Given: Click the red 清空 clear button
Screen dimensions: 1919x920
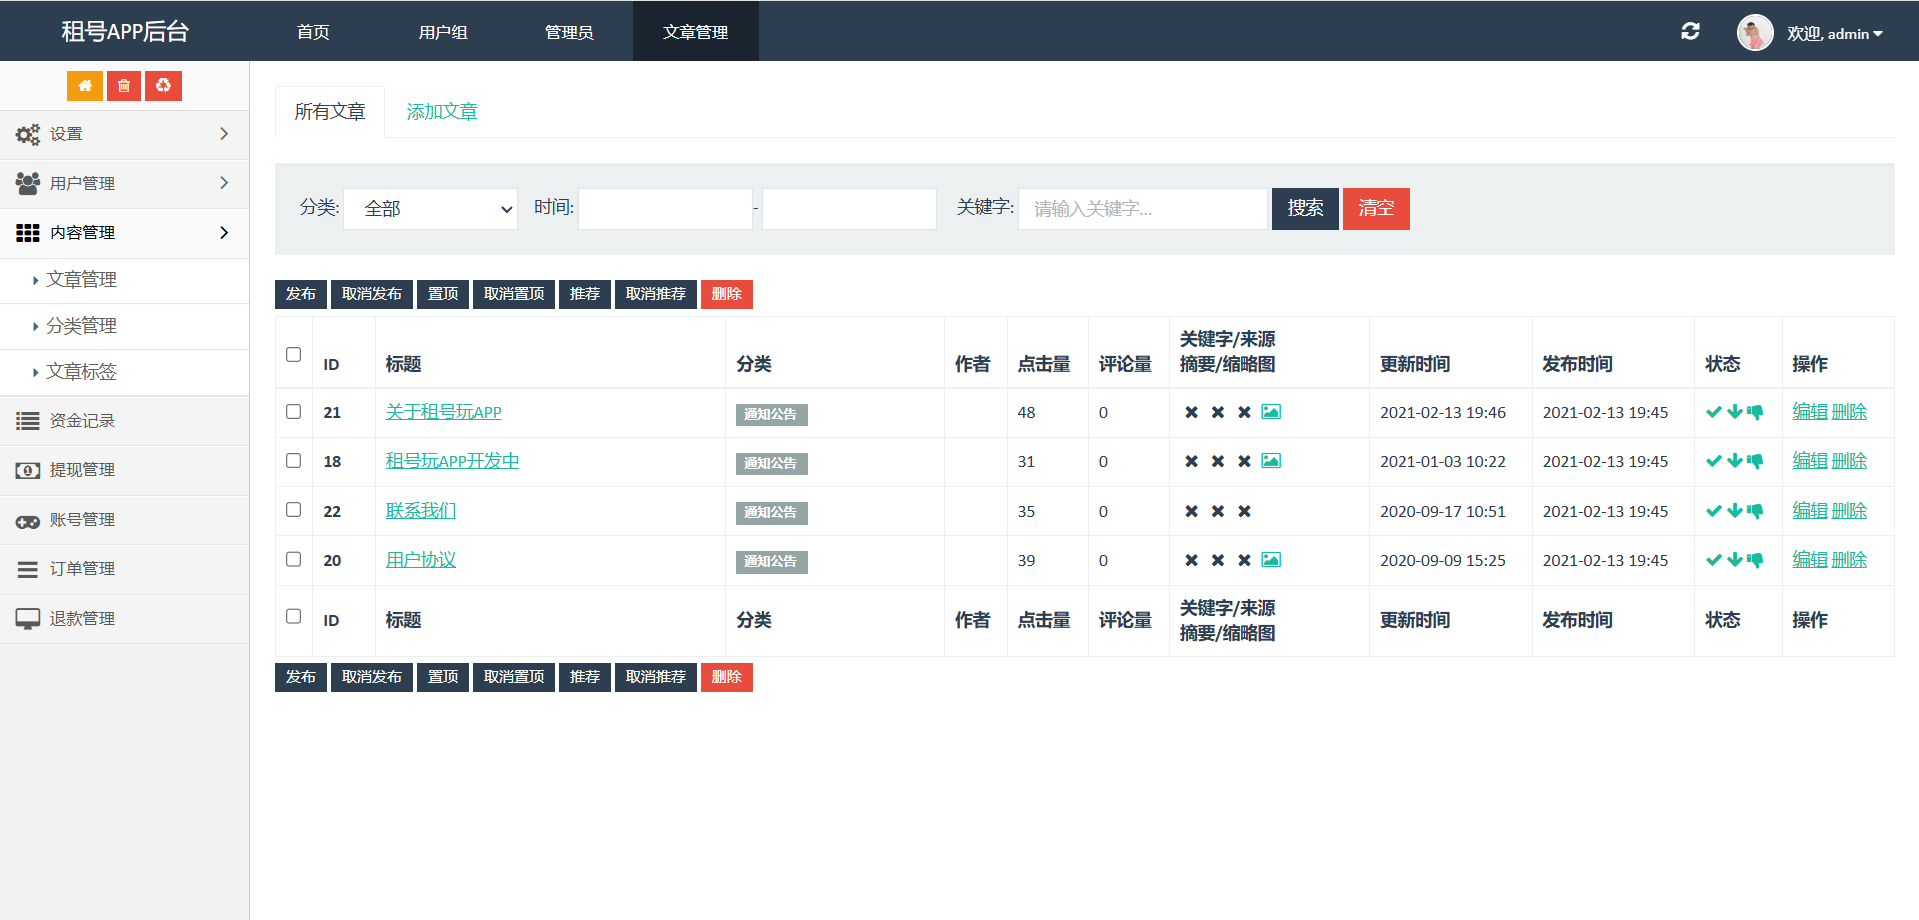Looking at the screenshot, I should click(1376, 208).
